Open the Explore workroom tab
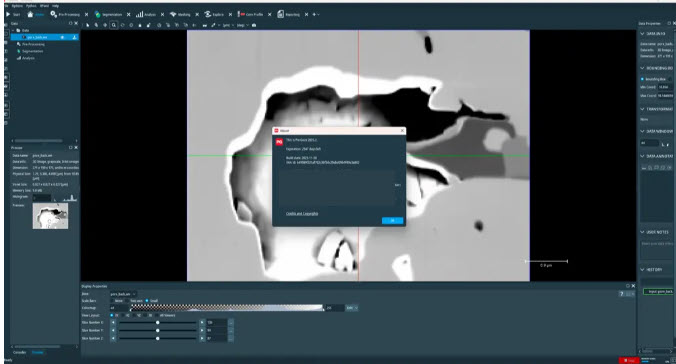 [x=214, y=15]
